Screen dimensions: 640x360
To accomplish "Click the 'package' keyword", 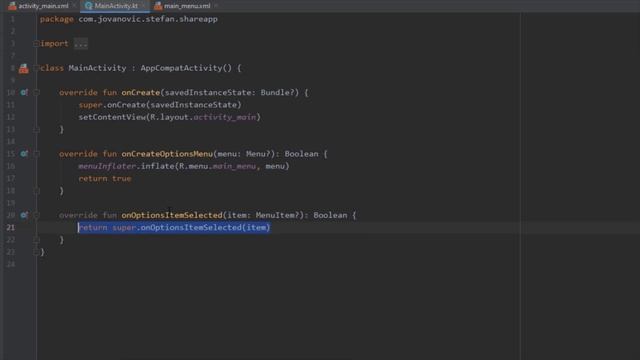I will coord(57,19).
